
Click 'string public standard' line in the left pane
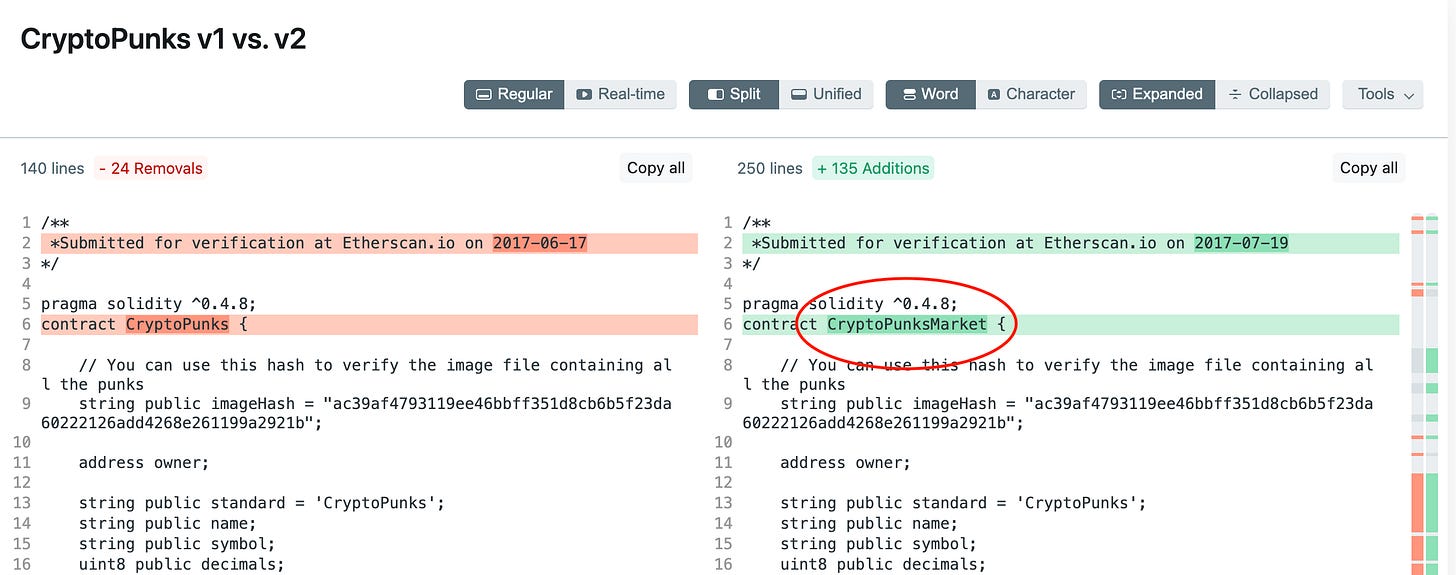(x=261, y=503)
